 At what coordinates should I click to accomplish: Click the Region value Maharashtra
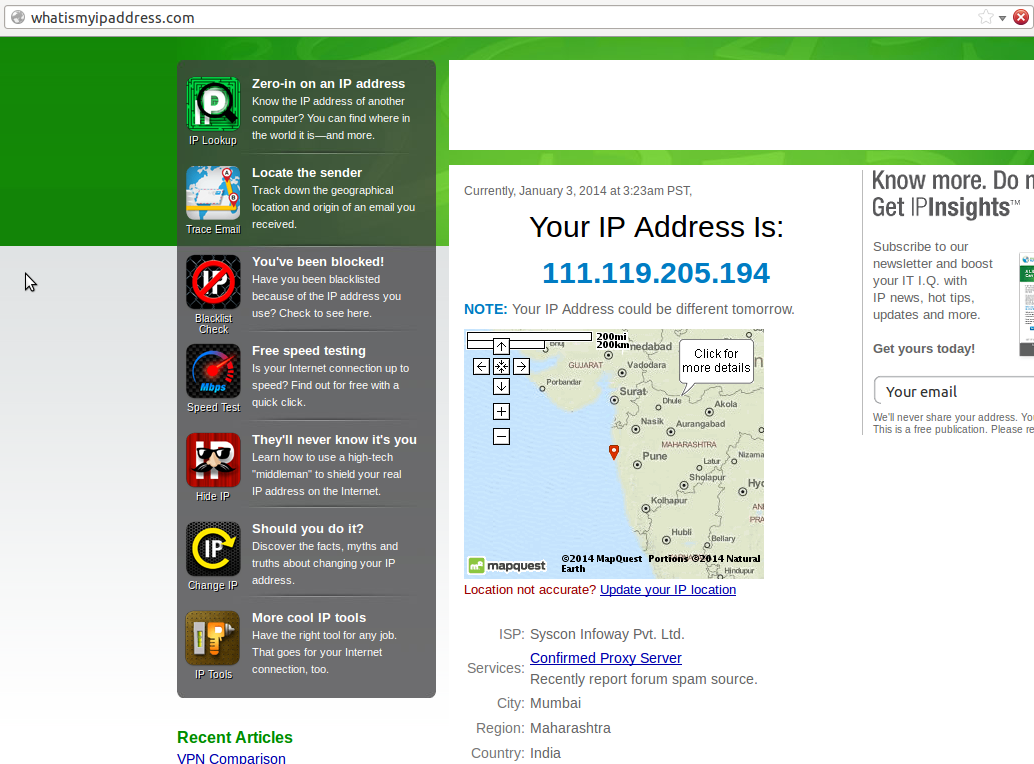coord(570,728)
